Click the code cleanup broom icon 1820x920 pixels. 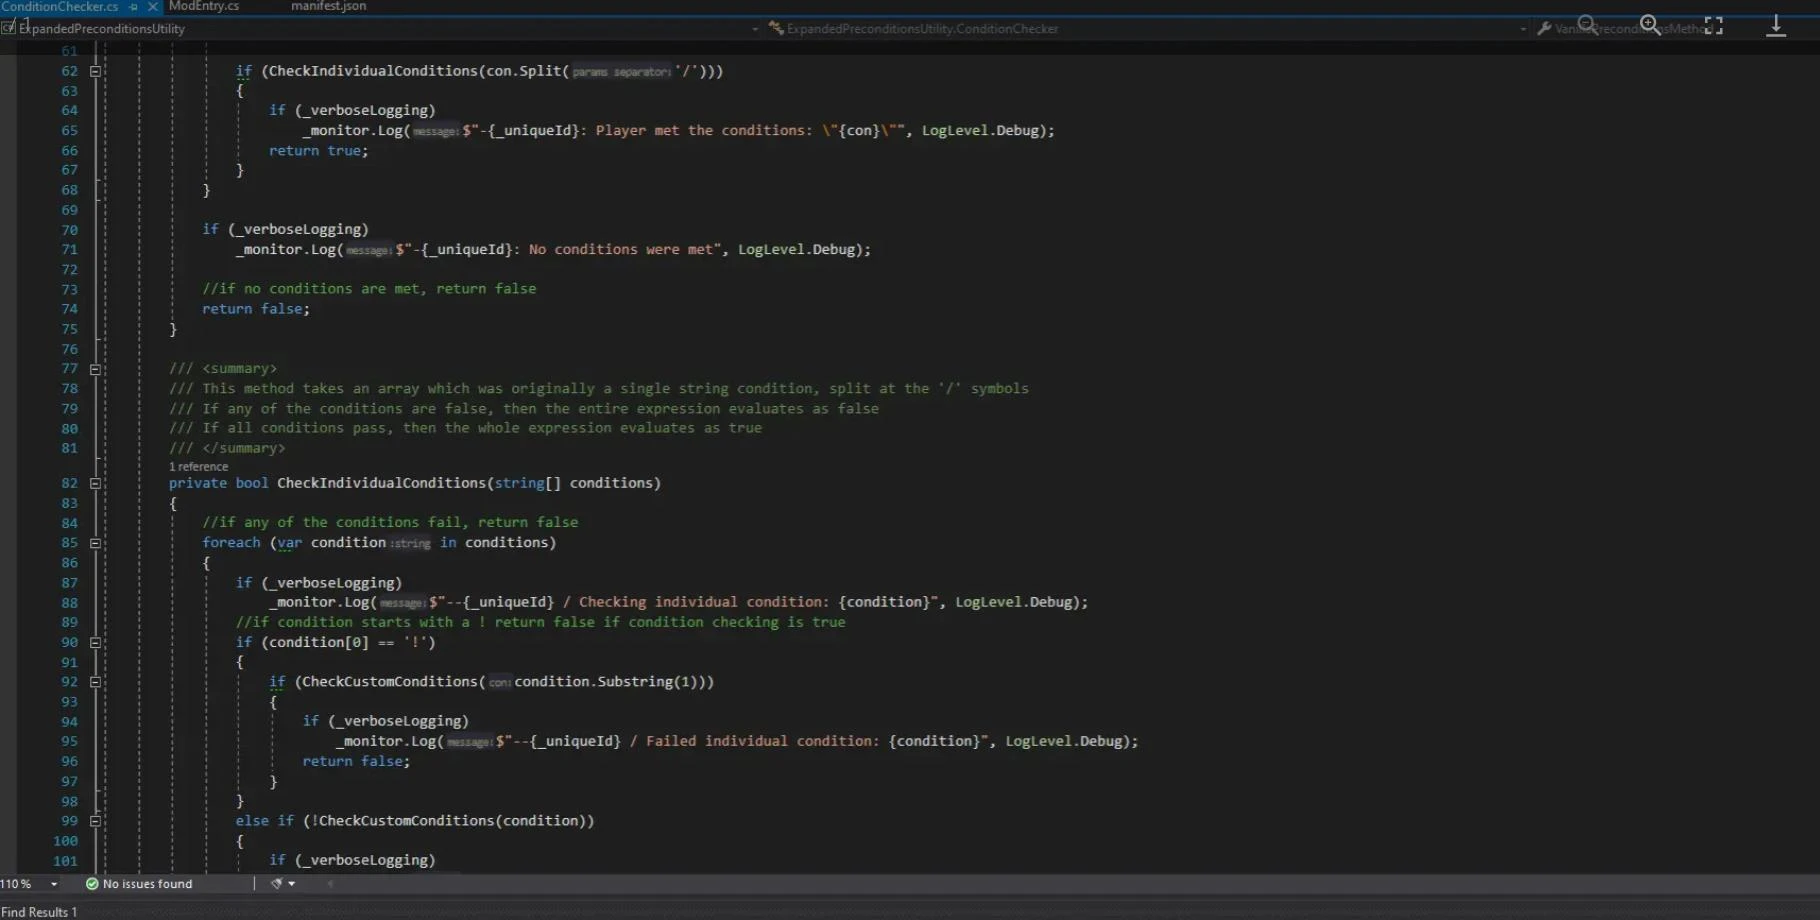coord(276,884)
